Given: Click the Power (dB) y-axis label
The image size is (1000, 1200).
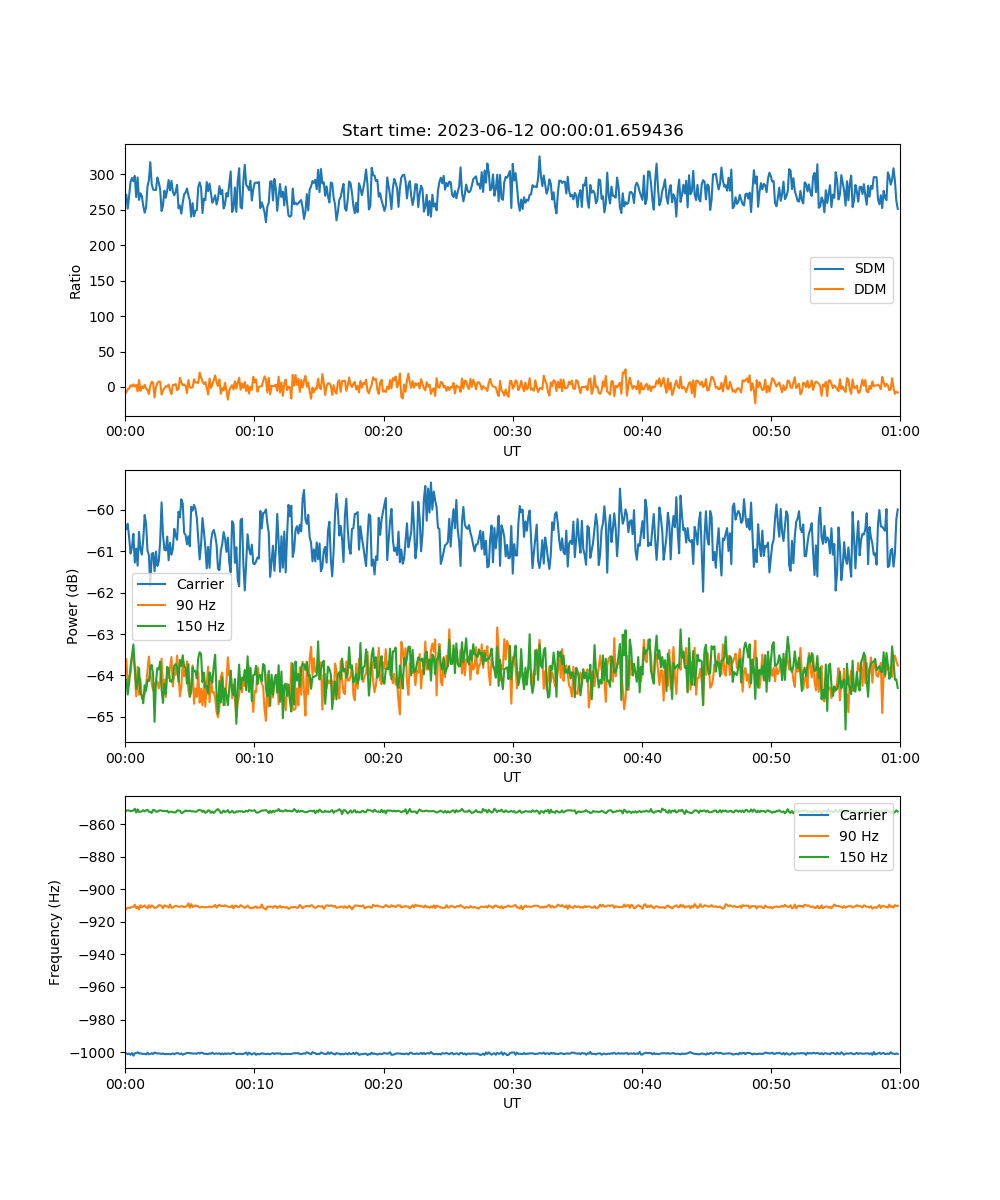Looking at the screenshot, I should pos(73,606).
